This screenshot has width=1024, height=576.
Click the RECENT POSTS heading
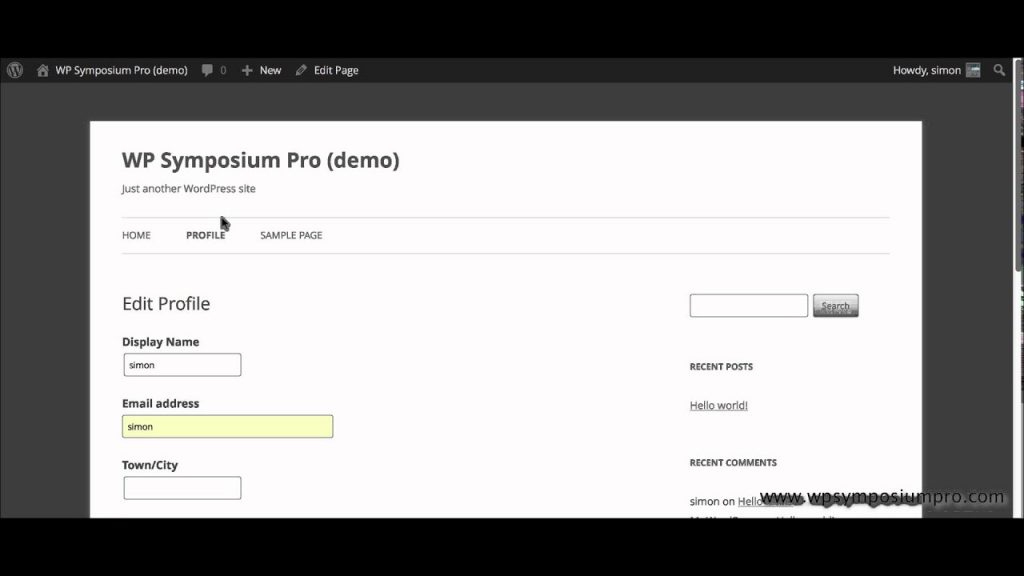721,366
